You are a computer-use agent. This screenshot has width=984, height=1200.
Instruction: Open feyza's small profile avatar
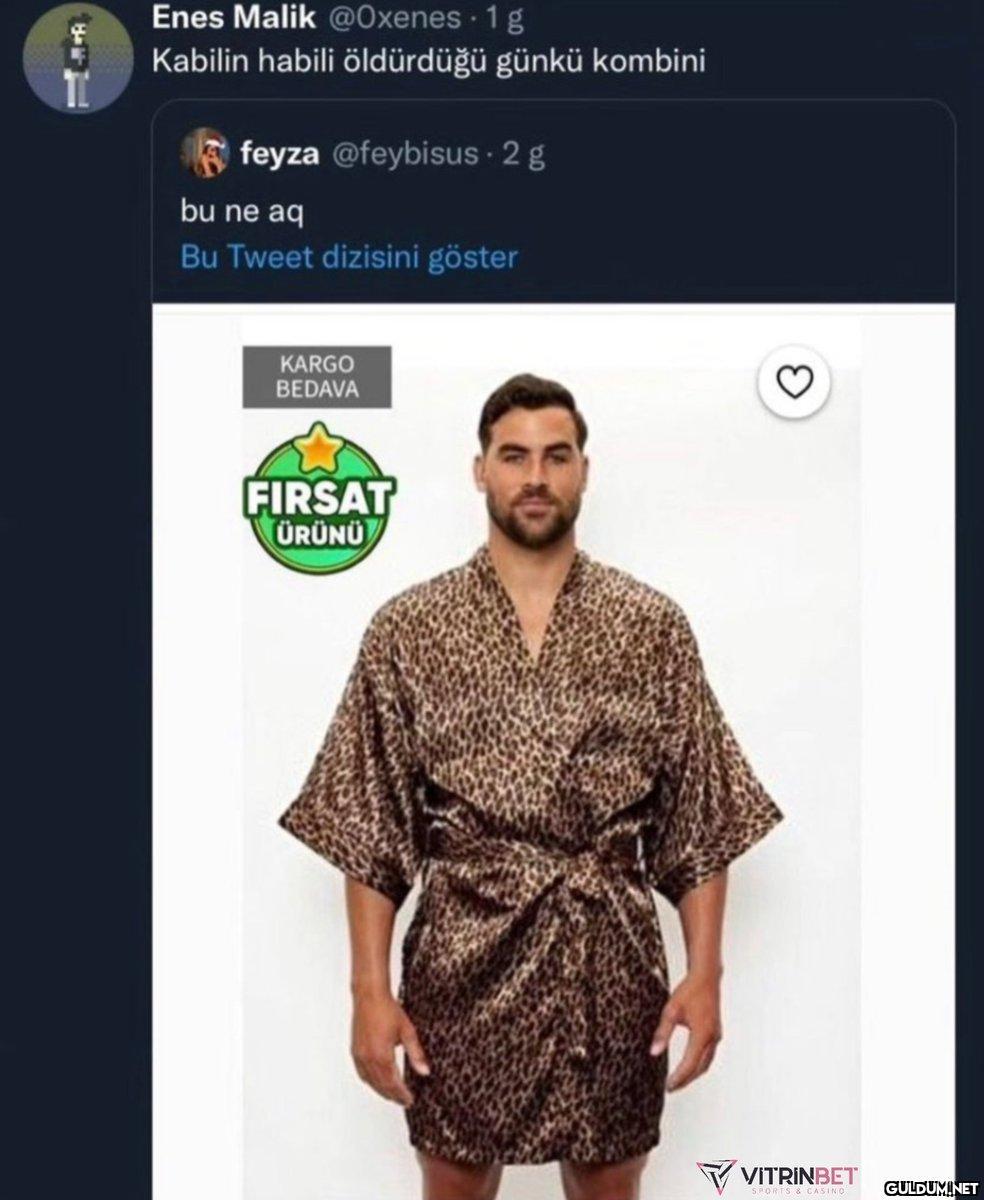pyautogui.click(x=205, y=153)
